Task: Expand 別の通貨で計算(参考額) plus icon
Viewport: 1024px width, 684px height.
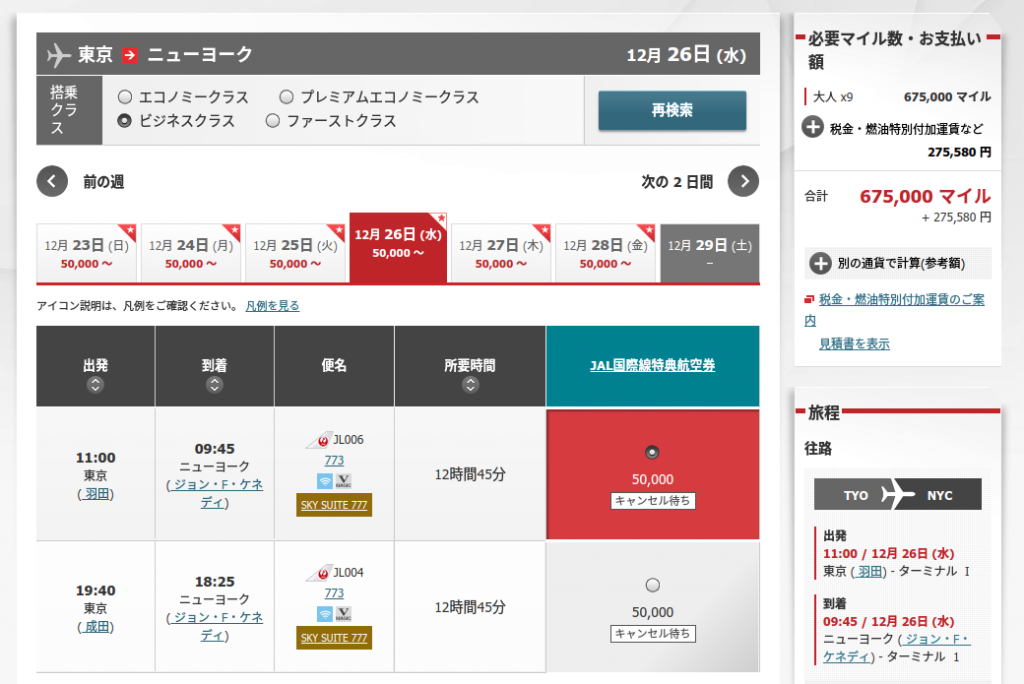Action: click(820, 263)
